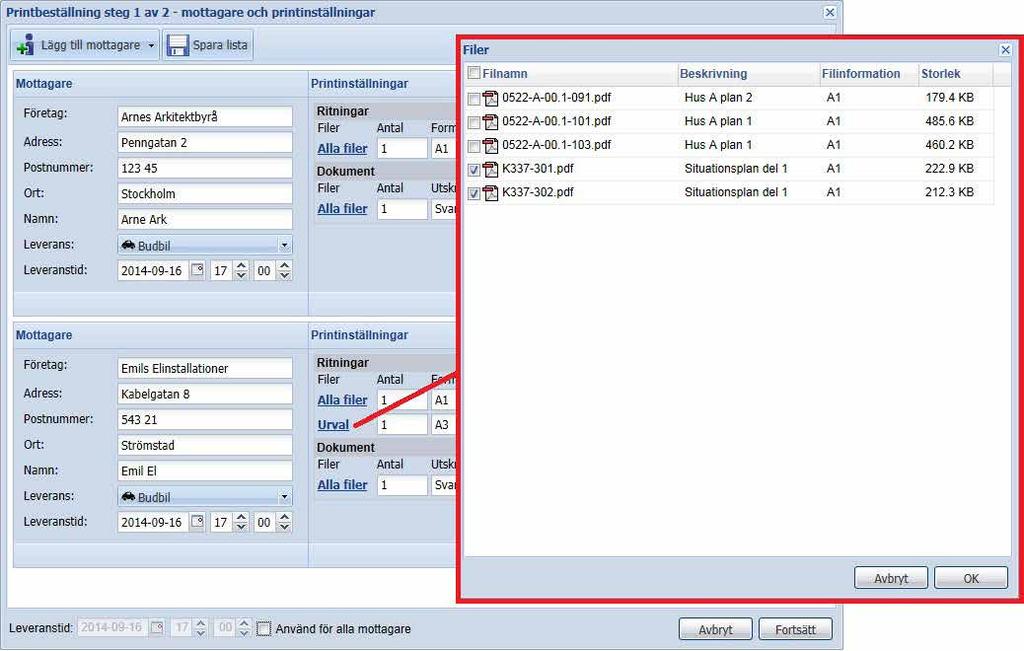This screenshot has height=651, width=1024.
Task: Click Avbryt in the print order window
Action: pos(716,629)
